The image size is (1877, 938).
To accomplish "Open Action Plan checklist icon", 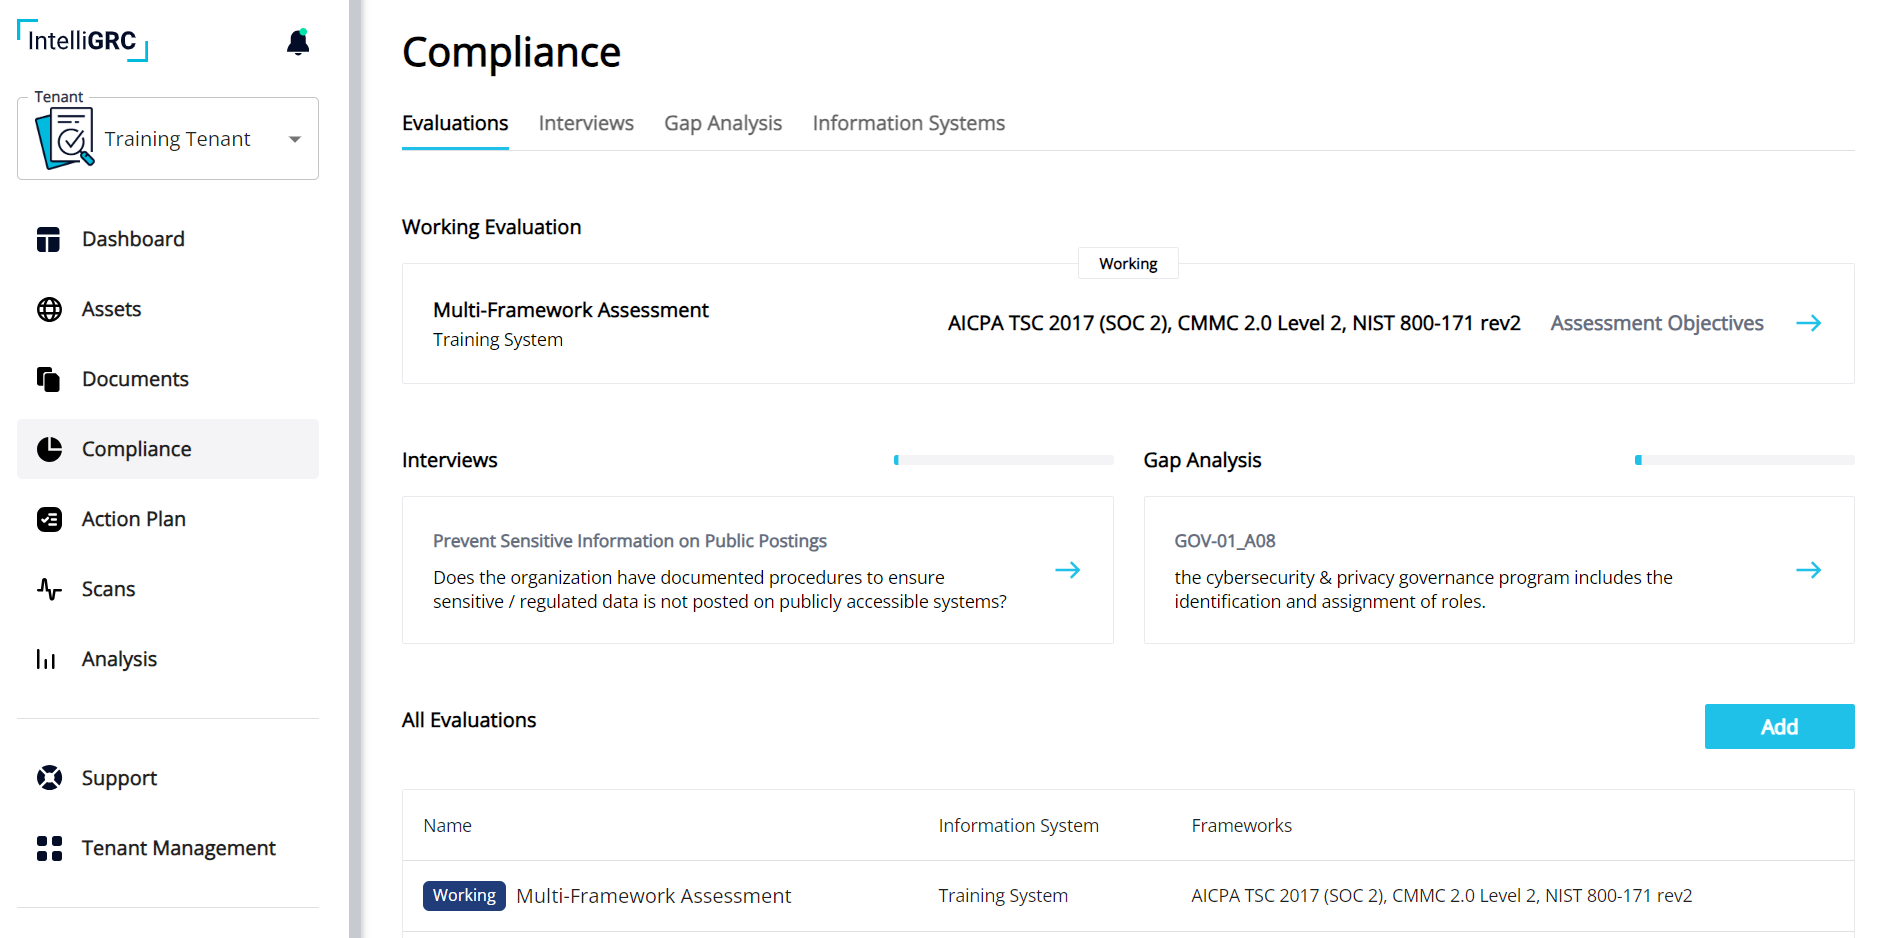I will coord(49,520).
